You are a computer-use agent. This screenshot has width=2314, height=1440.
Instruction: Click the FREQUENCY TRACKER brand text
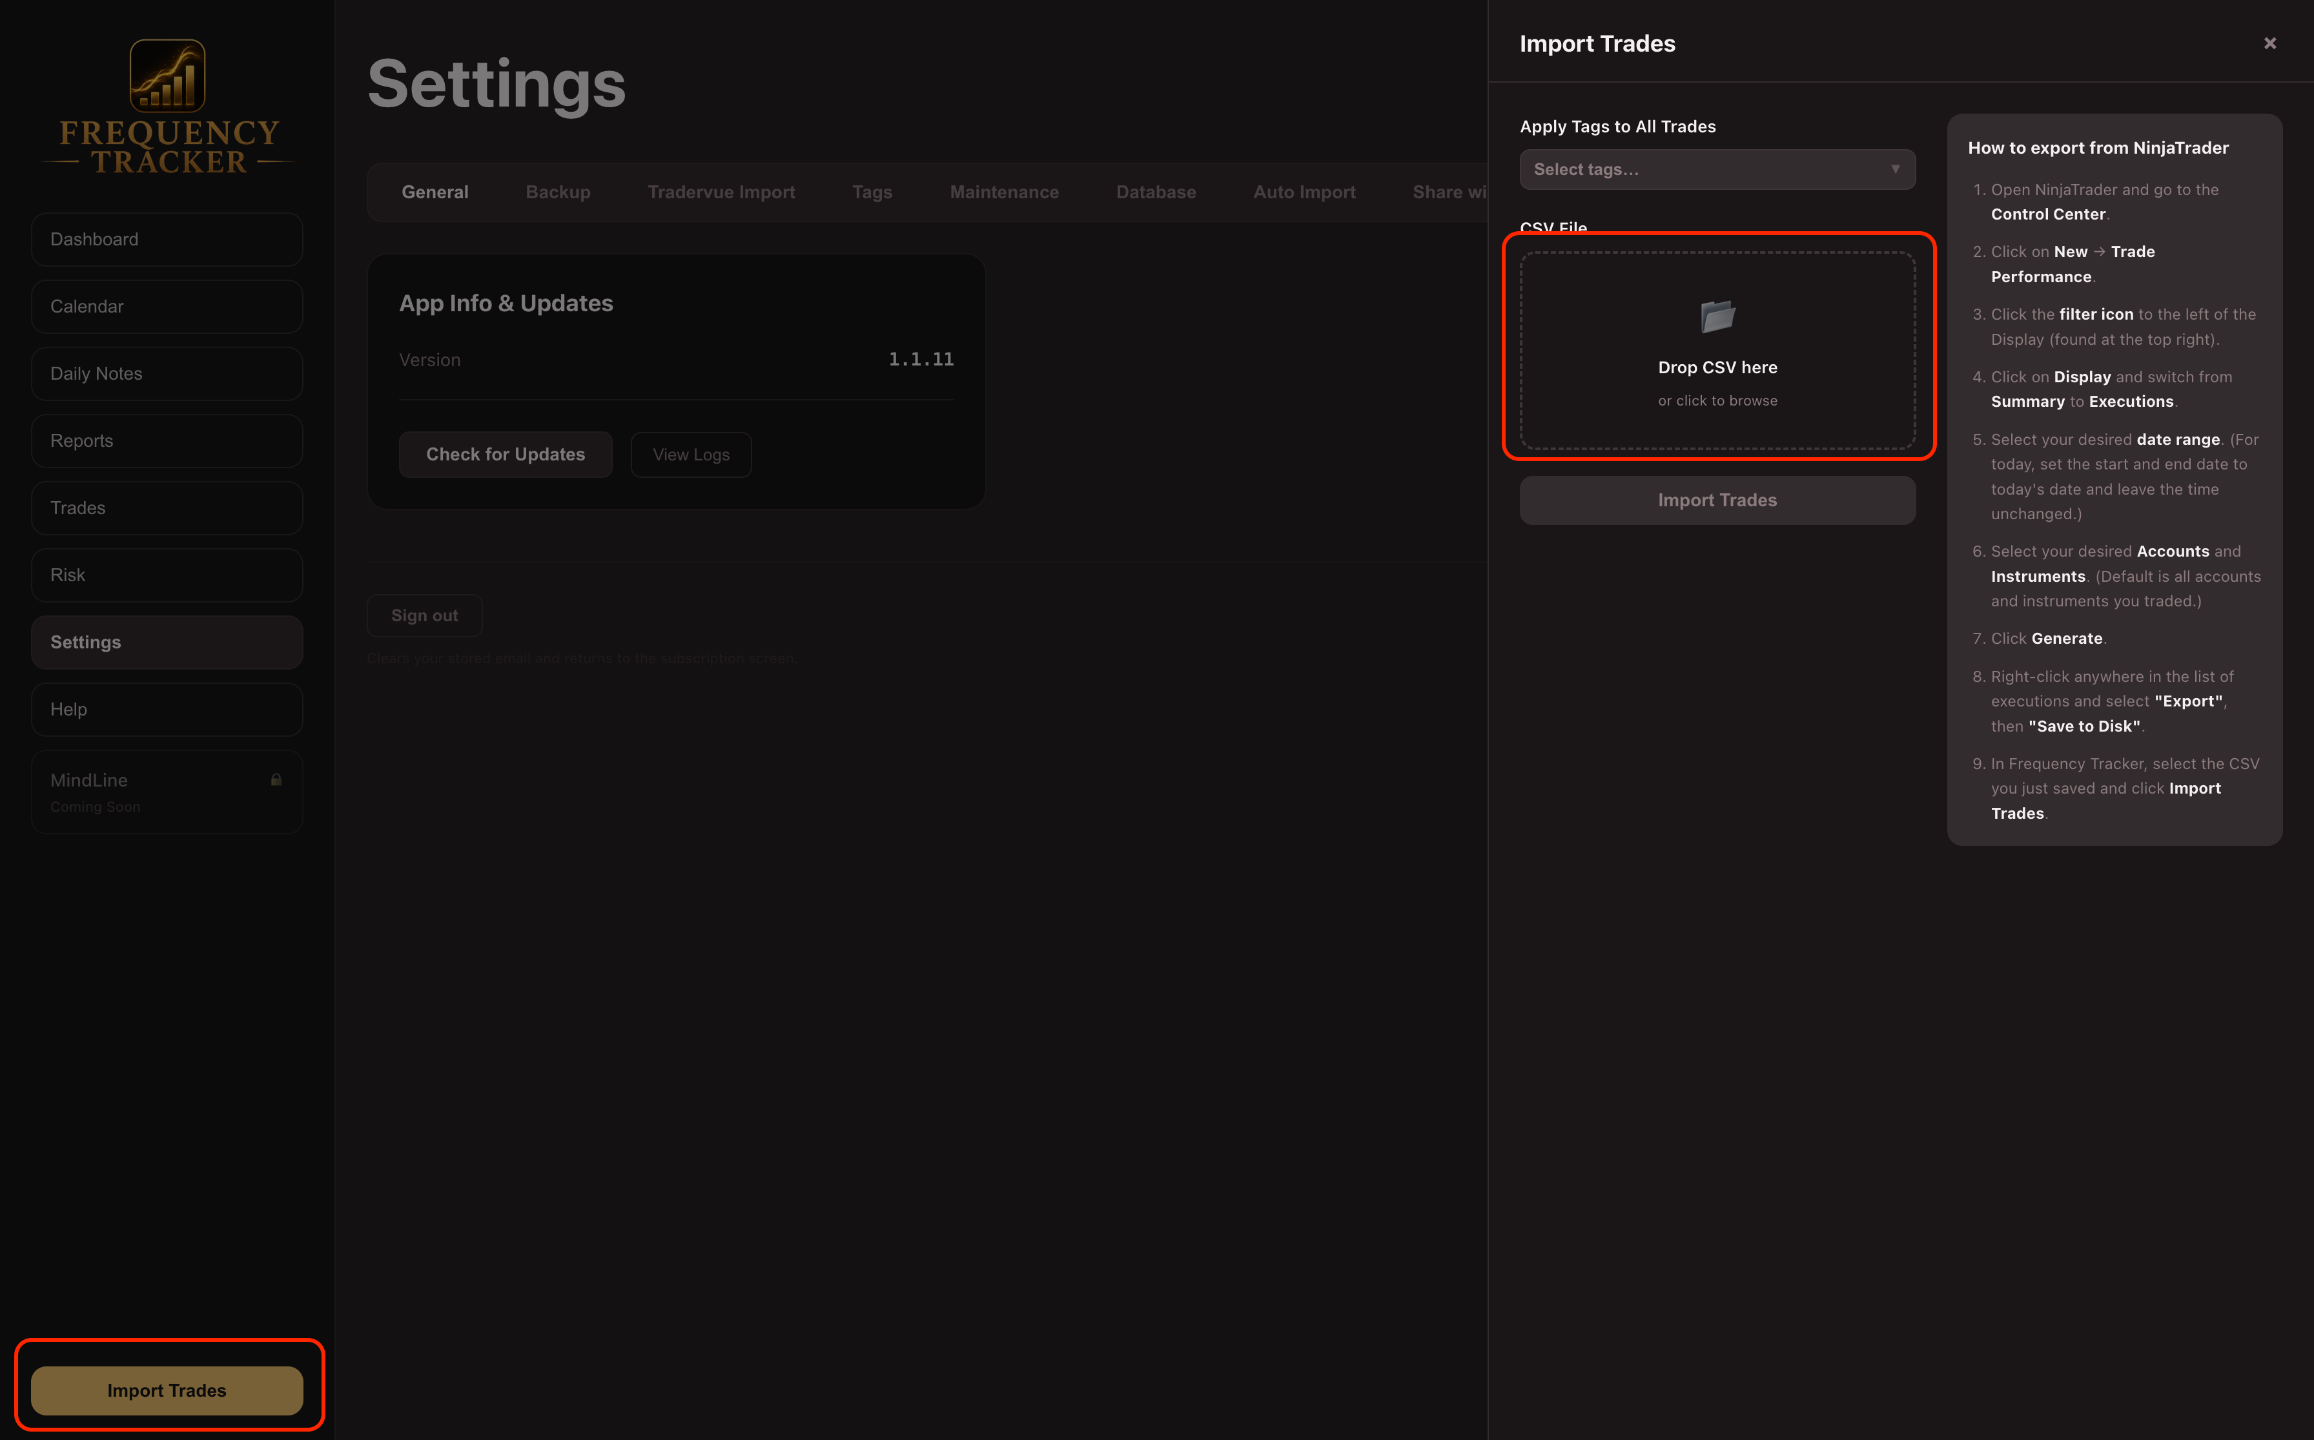click(169, 147)
